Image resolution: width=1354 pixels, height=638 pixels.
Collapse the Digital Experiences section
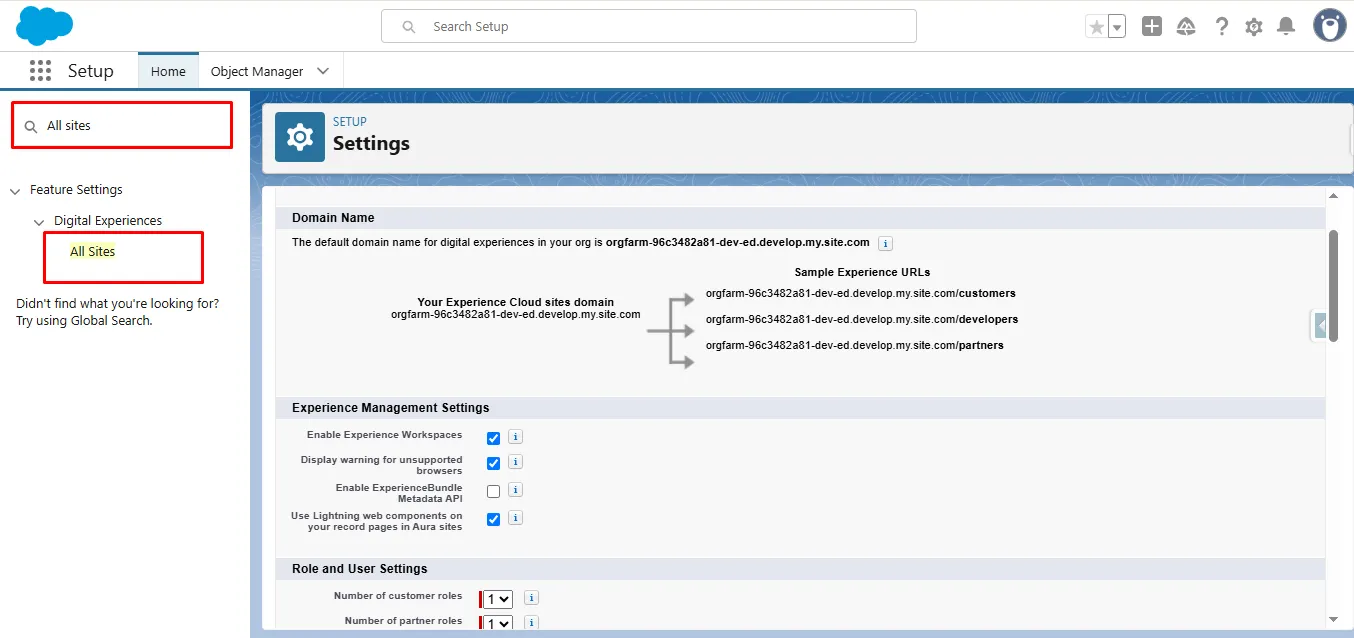point(39,222)
